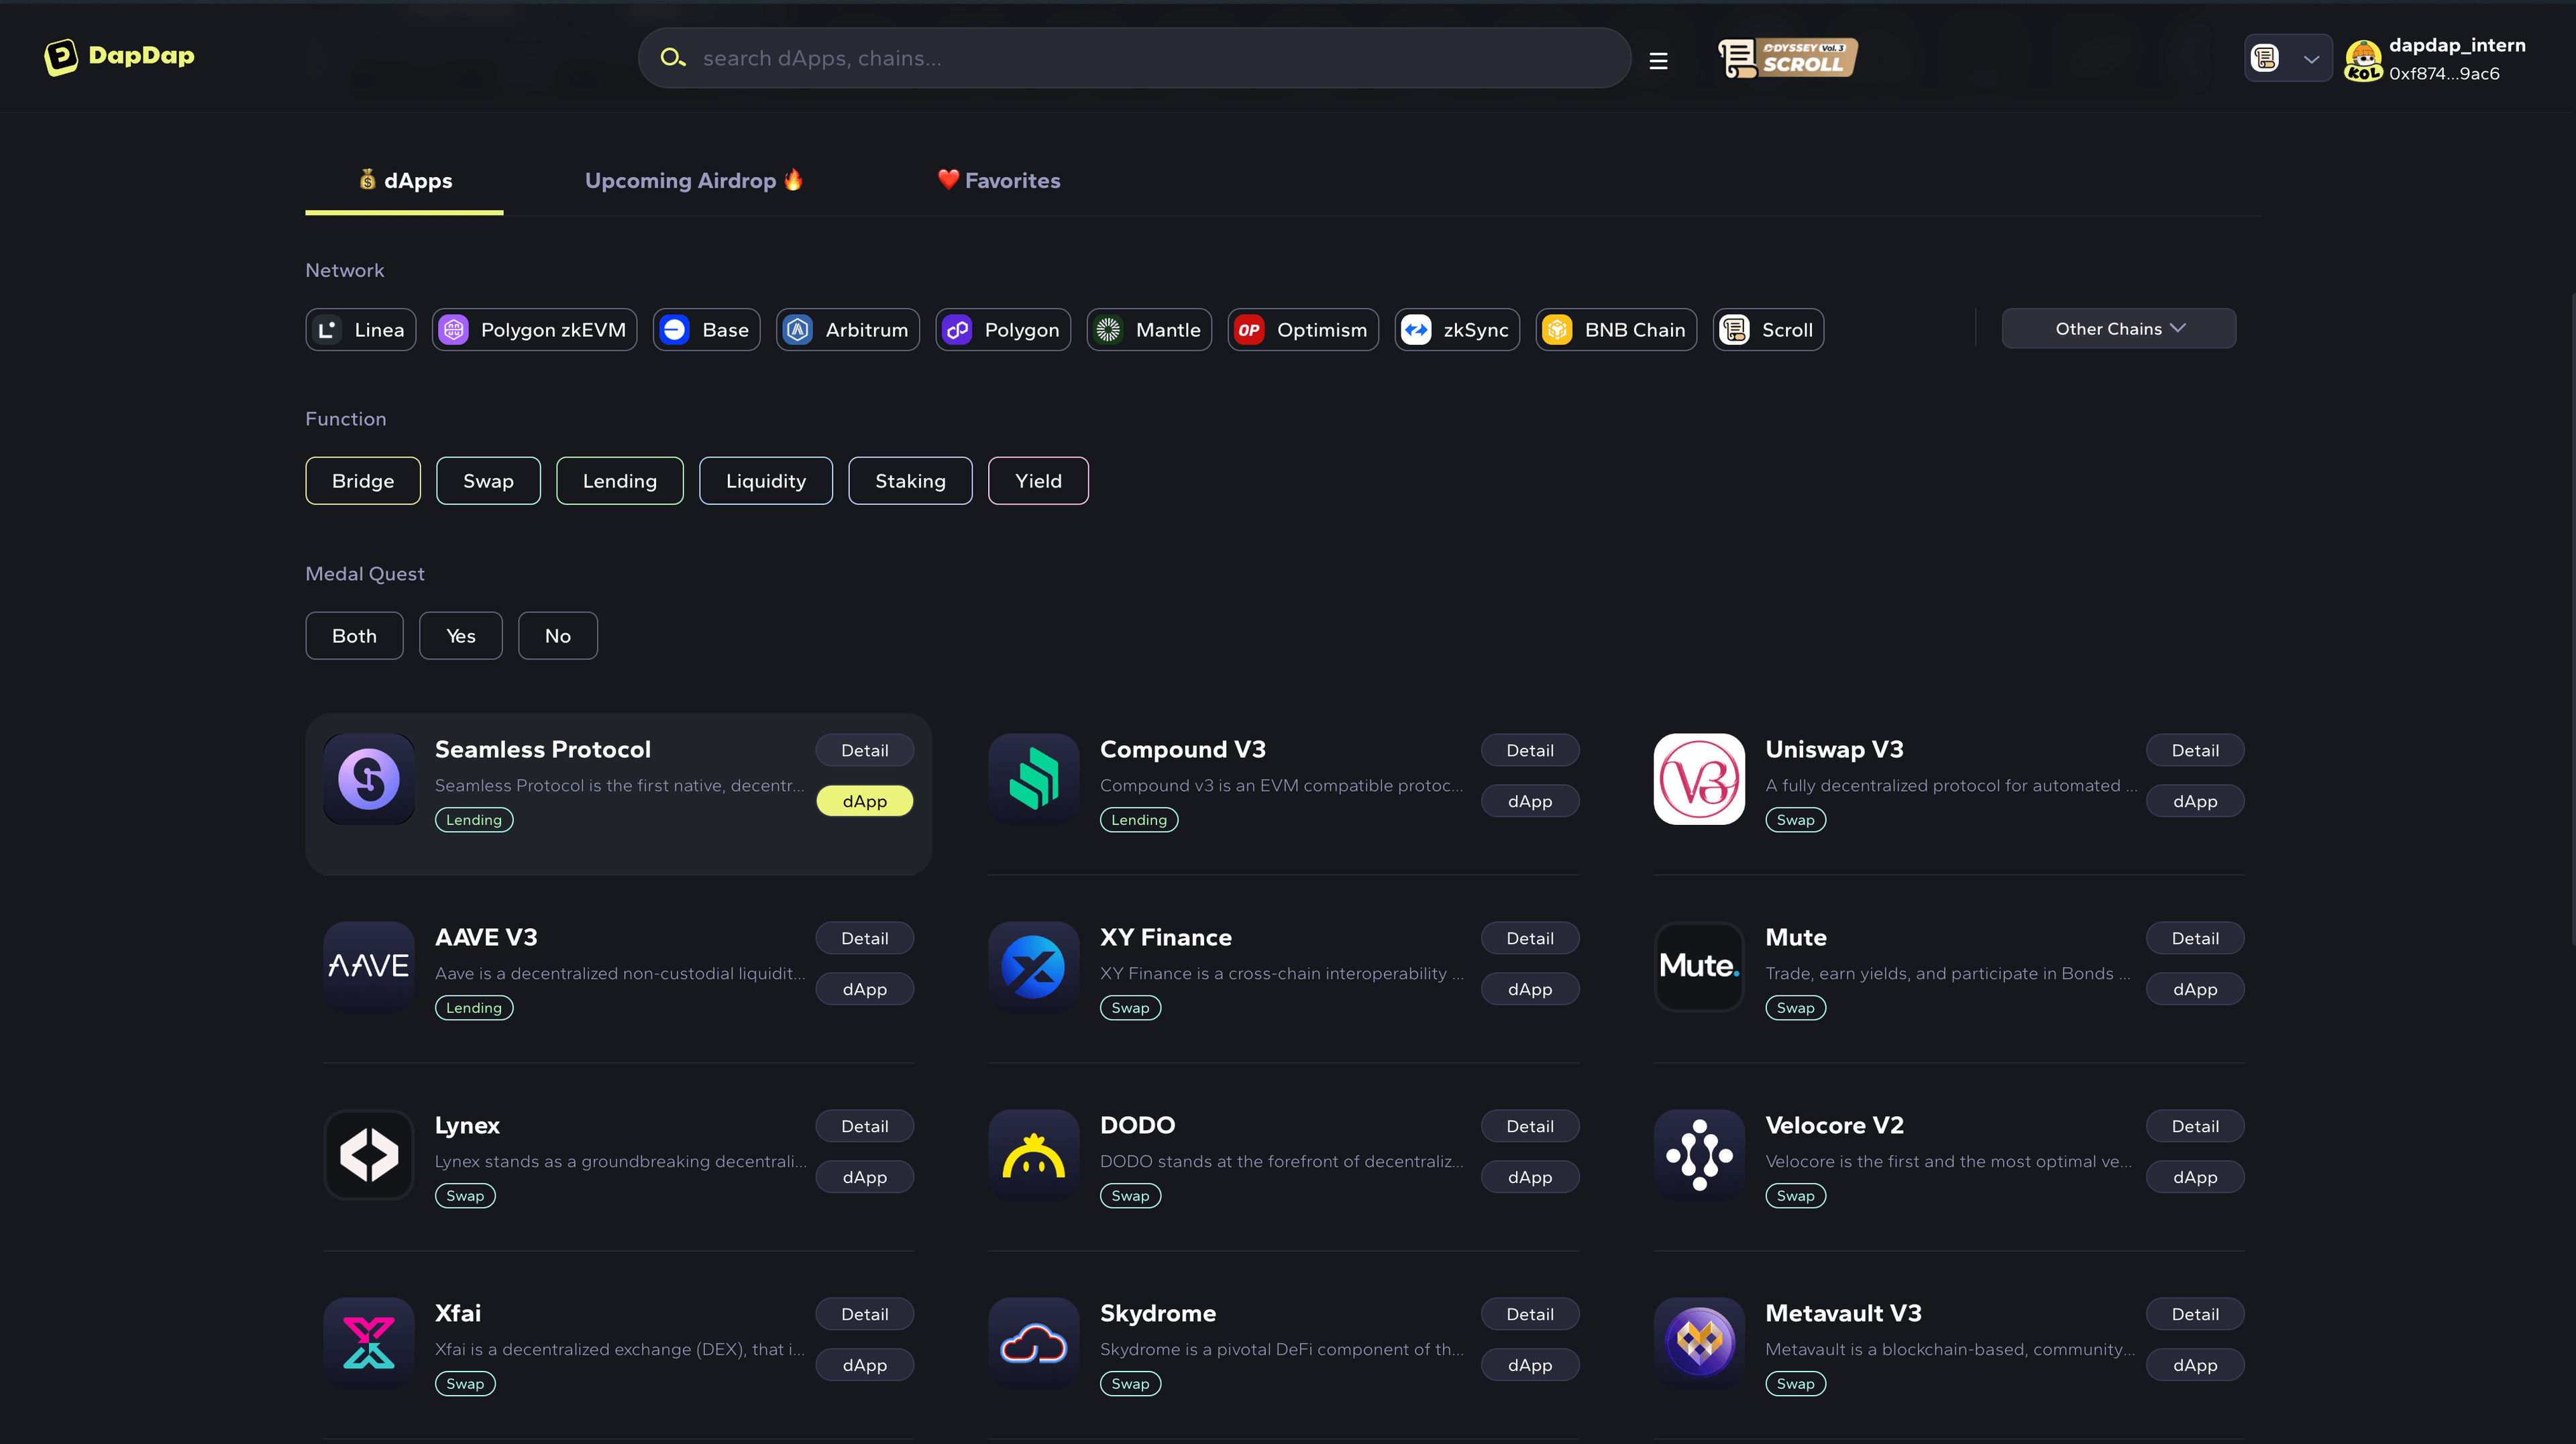Click the Compound V3 logo
Screen dimensions: 2576x1444
(1034, 779)
